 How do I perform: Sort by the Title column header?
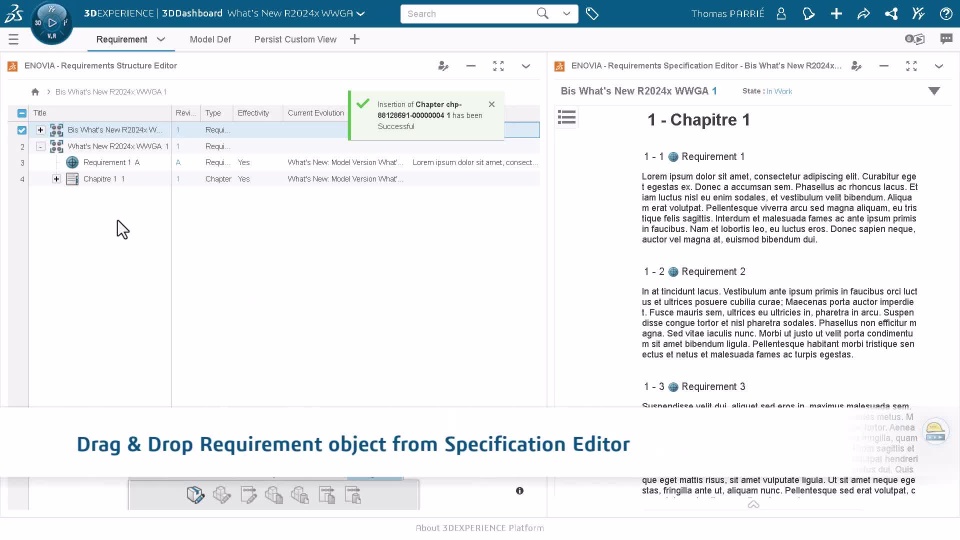pyautogui.click(x=40, y=113)
